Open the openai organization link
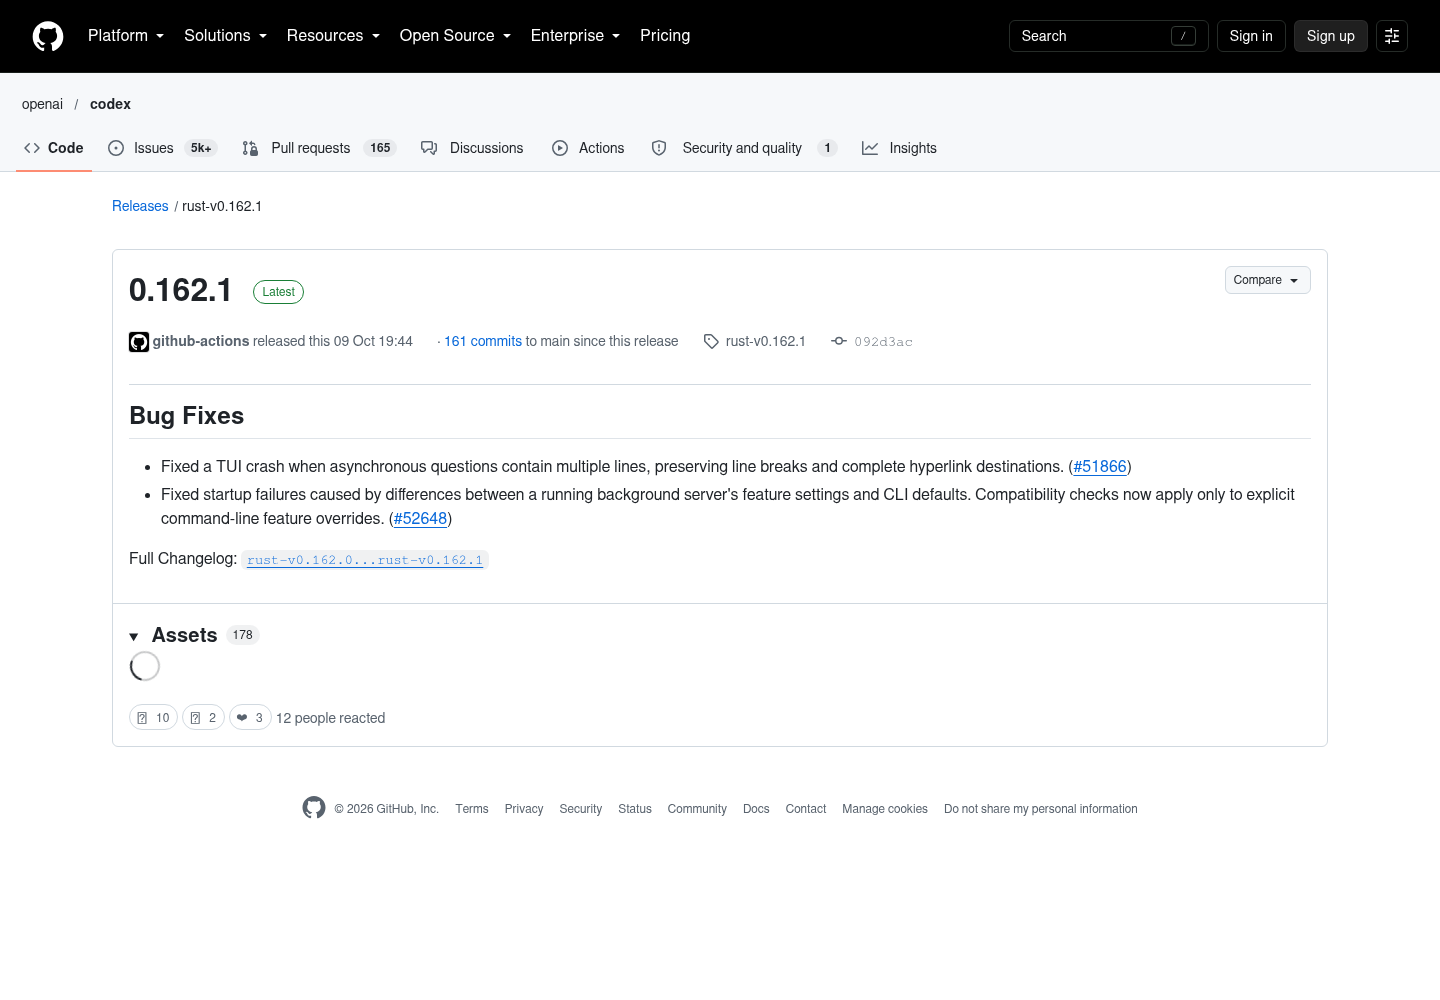Viewport: 1440px width, 1000px height. [42, 104]
